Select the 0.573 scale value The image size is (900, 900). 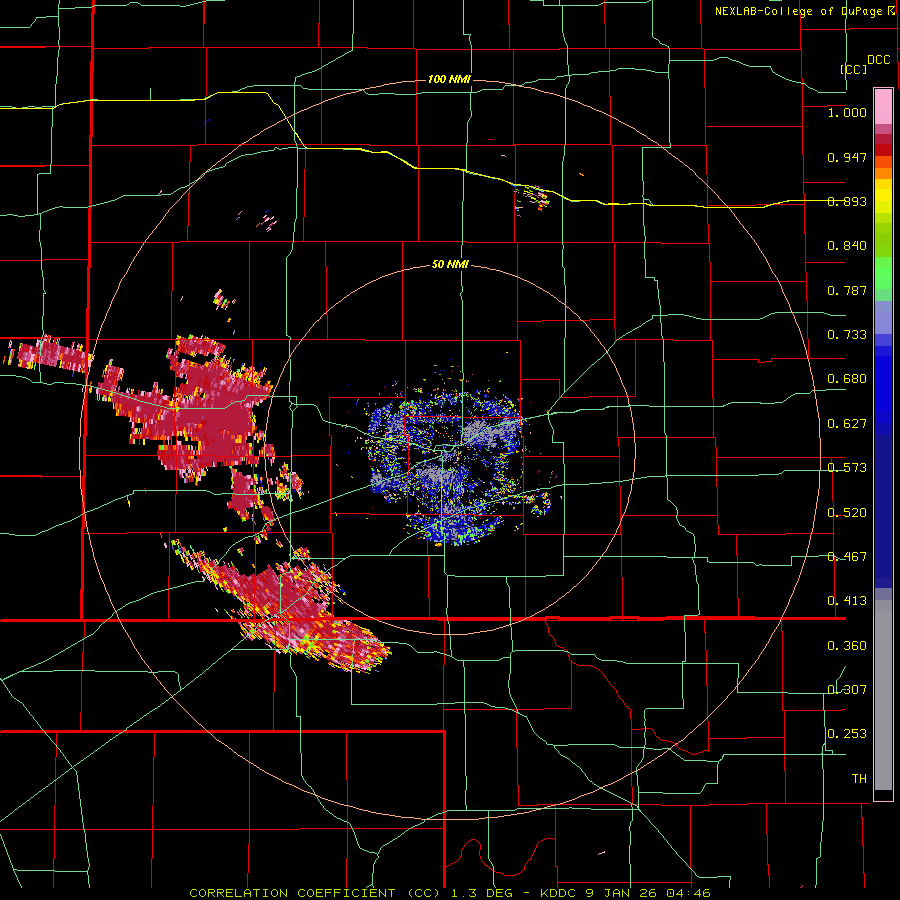tap(847, 468)
